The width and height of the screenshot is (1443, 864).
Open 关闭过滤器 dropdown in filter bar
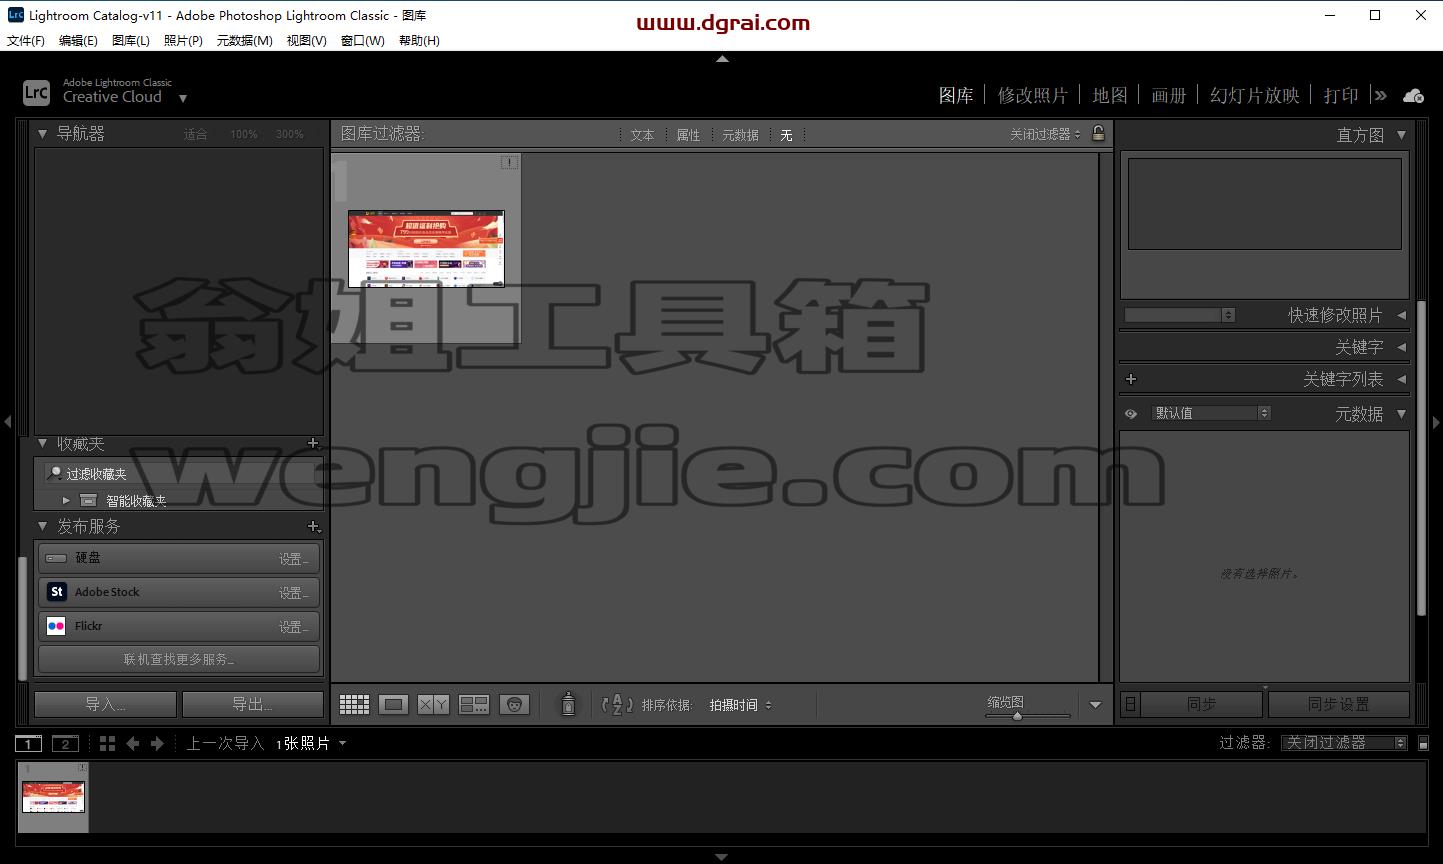tap(1045, 134)
